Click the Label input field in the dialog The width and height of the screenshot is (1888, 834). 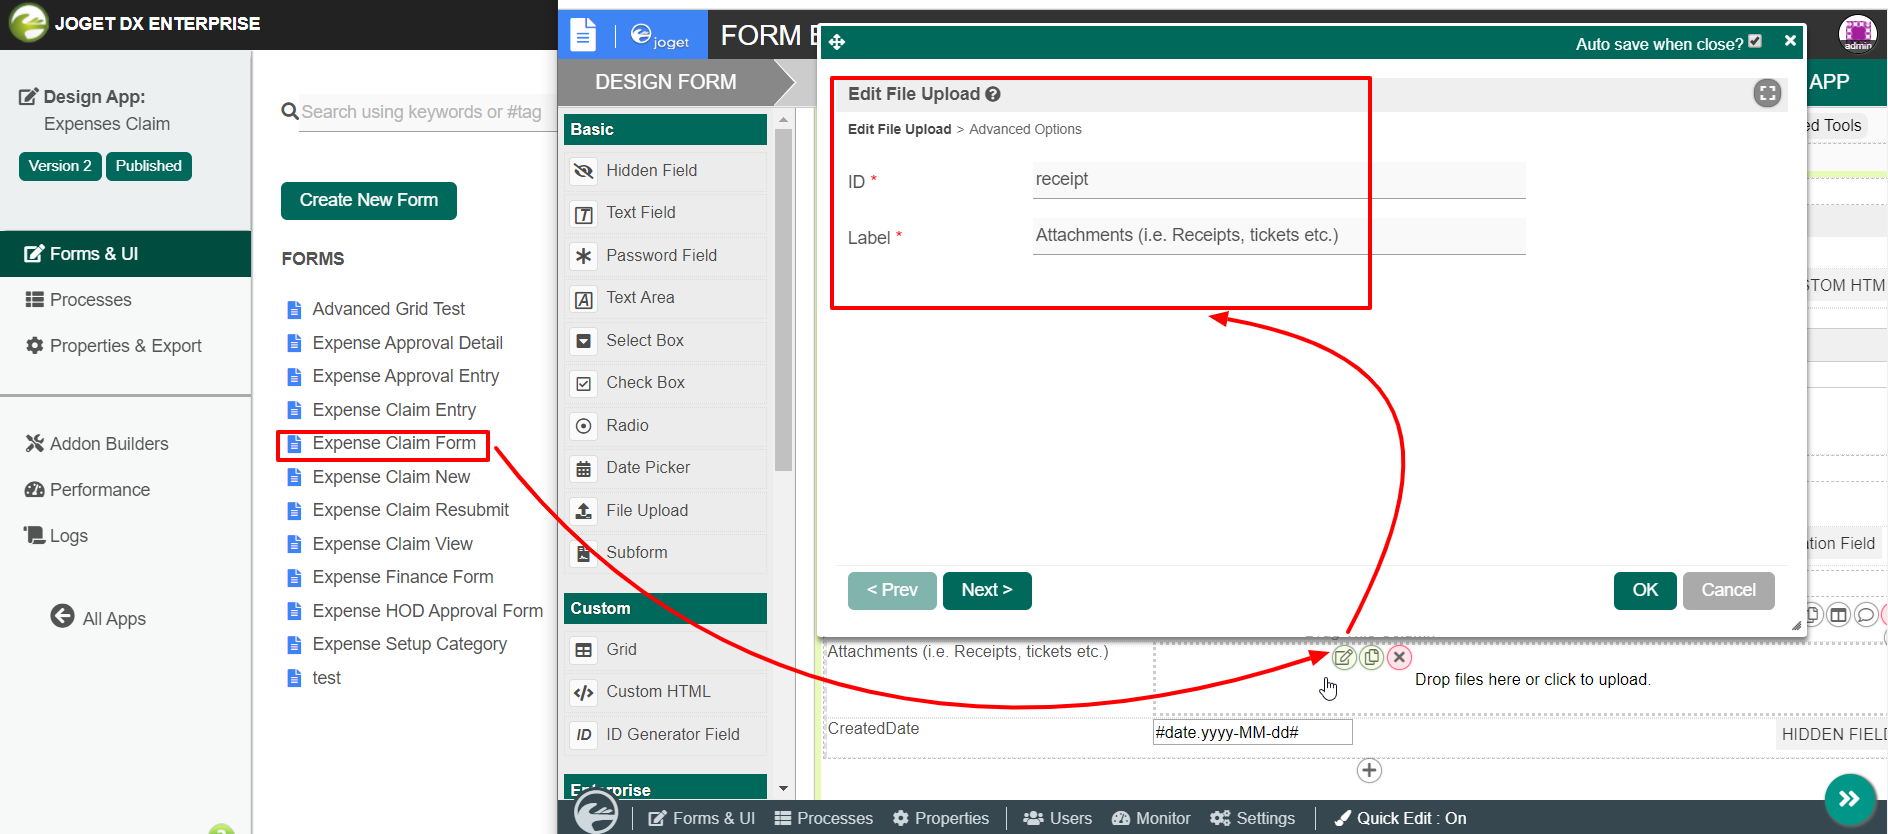(1279, 236)
